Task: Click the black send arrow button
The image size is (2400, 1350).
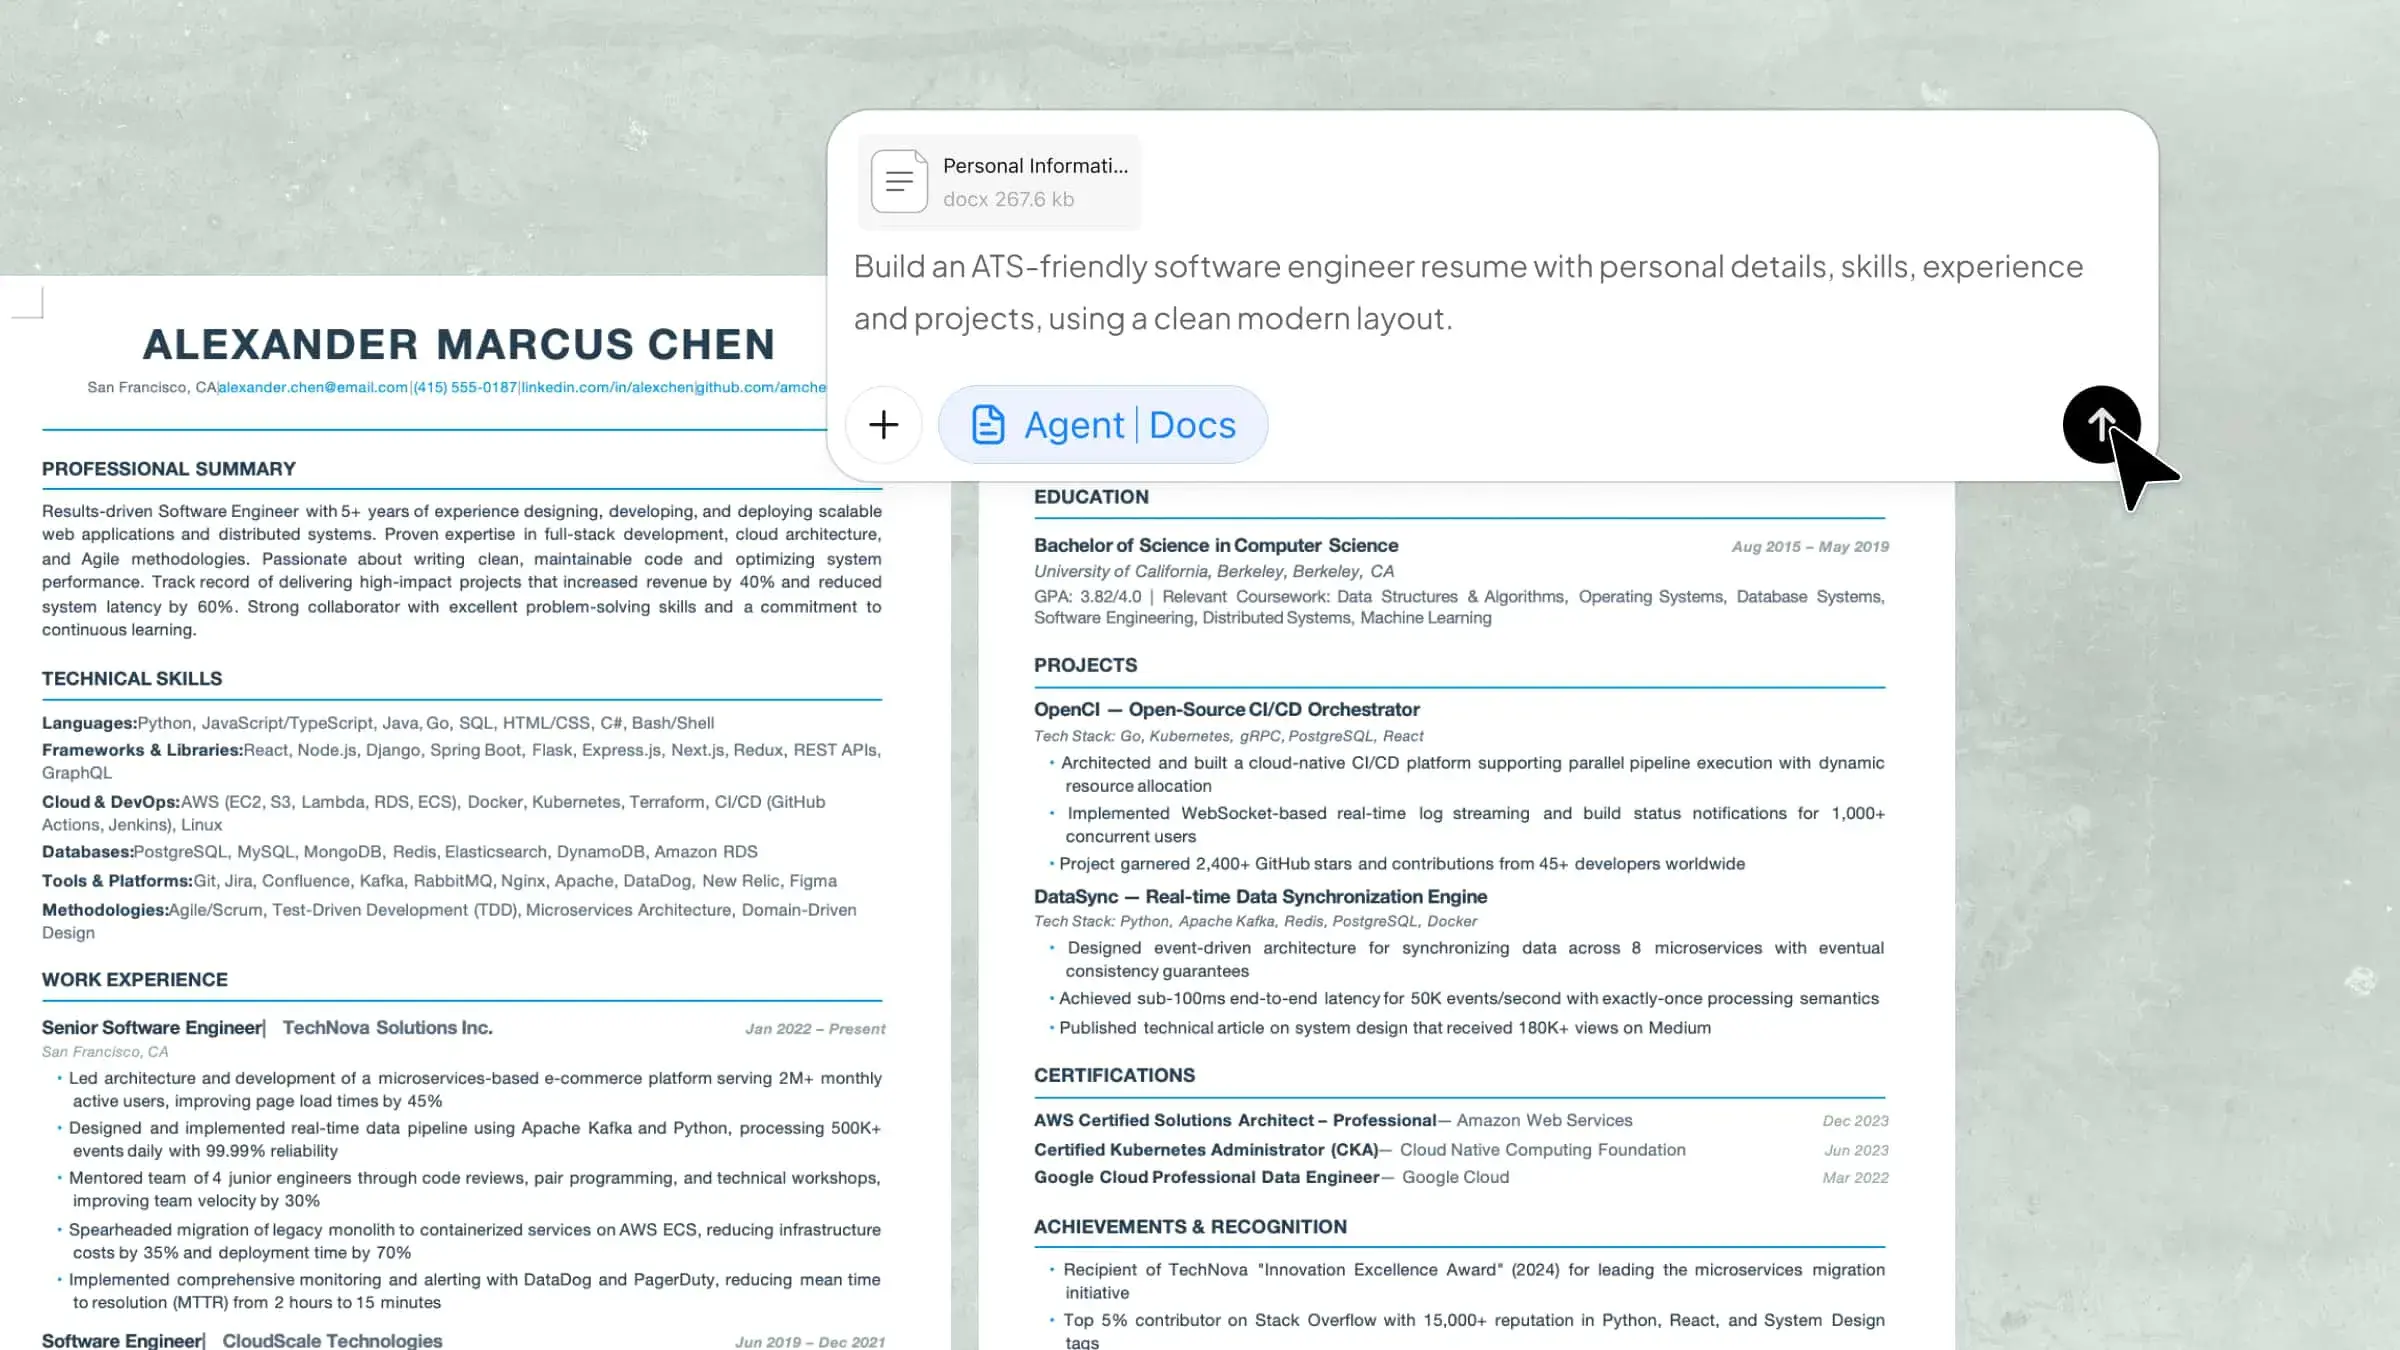Action: pyautogui.click(x=2101, y=424)
